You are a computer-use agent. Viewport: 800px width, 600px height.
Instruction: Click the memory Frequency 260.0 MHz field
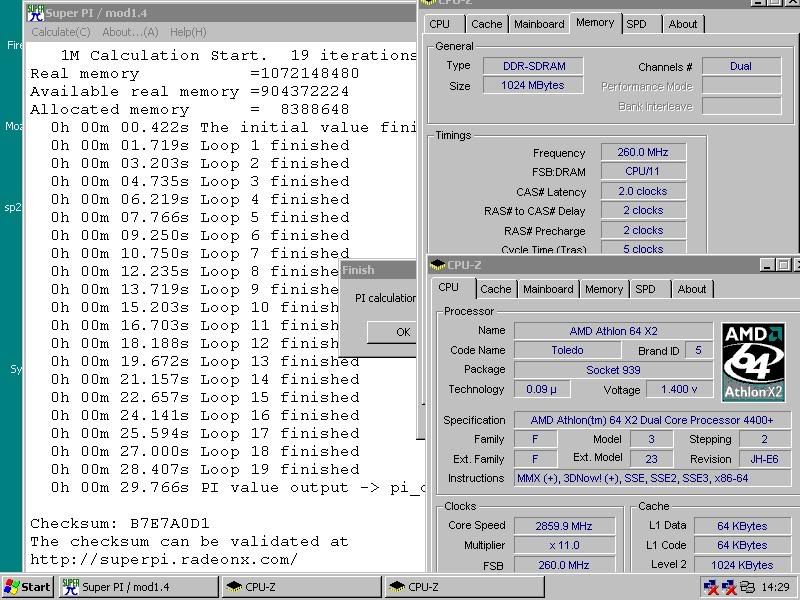coord(643,152)
